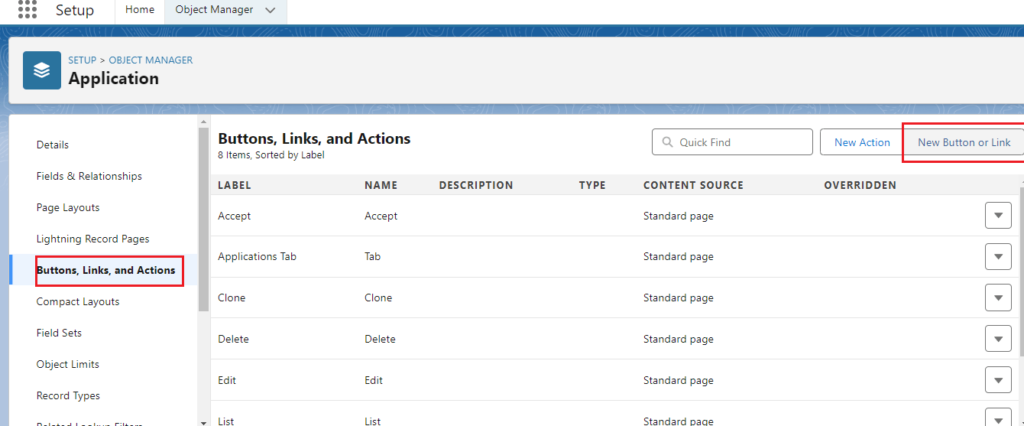Open the Clone row dropdown arrow
The image size is (1024, 426).
click(997, 298)
